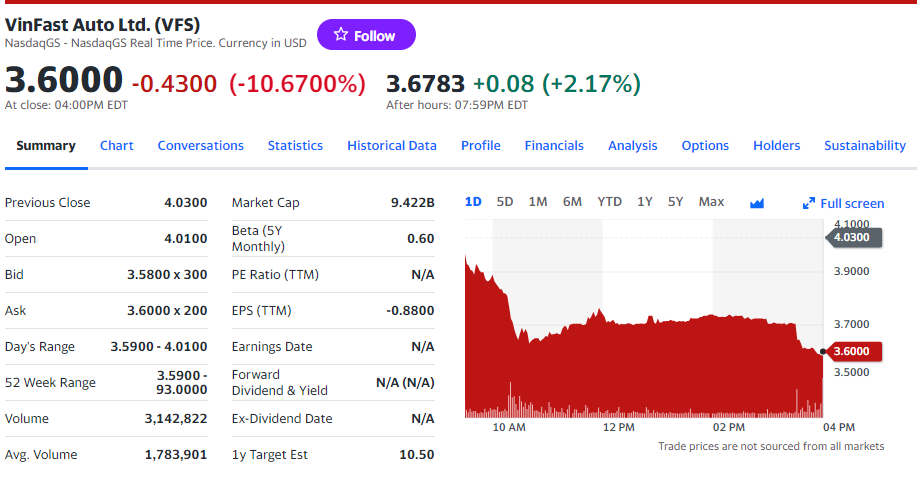The width and height of the screenshot is (917, 492).
Task: Click the mountain chart type icon
Action: pyautogui.click(x=757, y=203)
